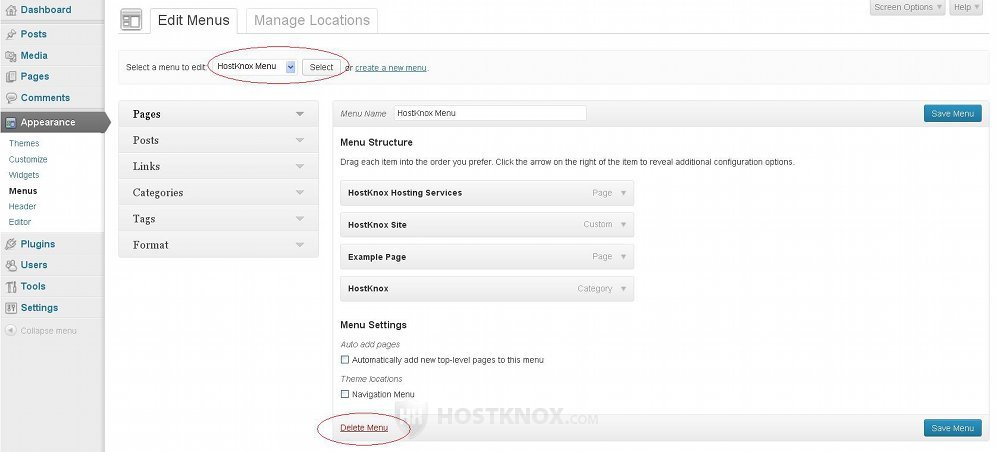This screenshot has width=996, height=452.
Task: Select the Appearance menu heading
Action: pos(48,123)
